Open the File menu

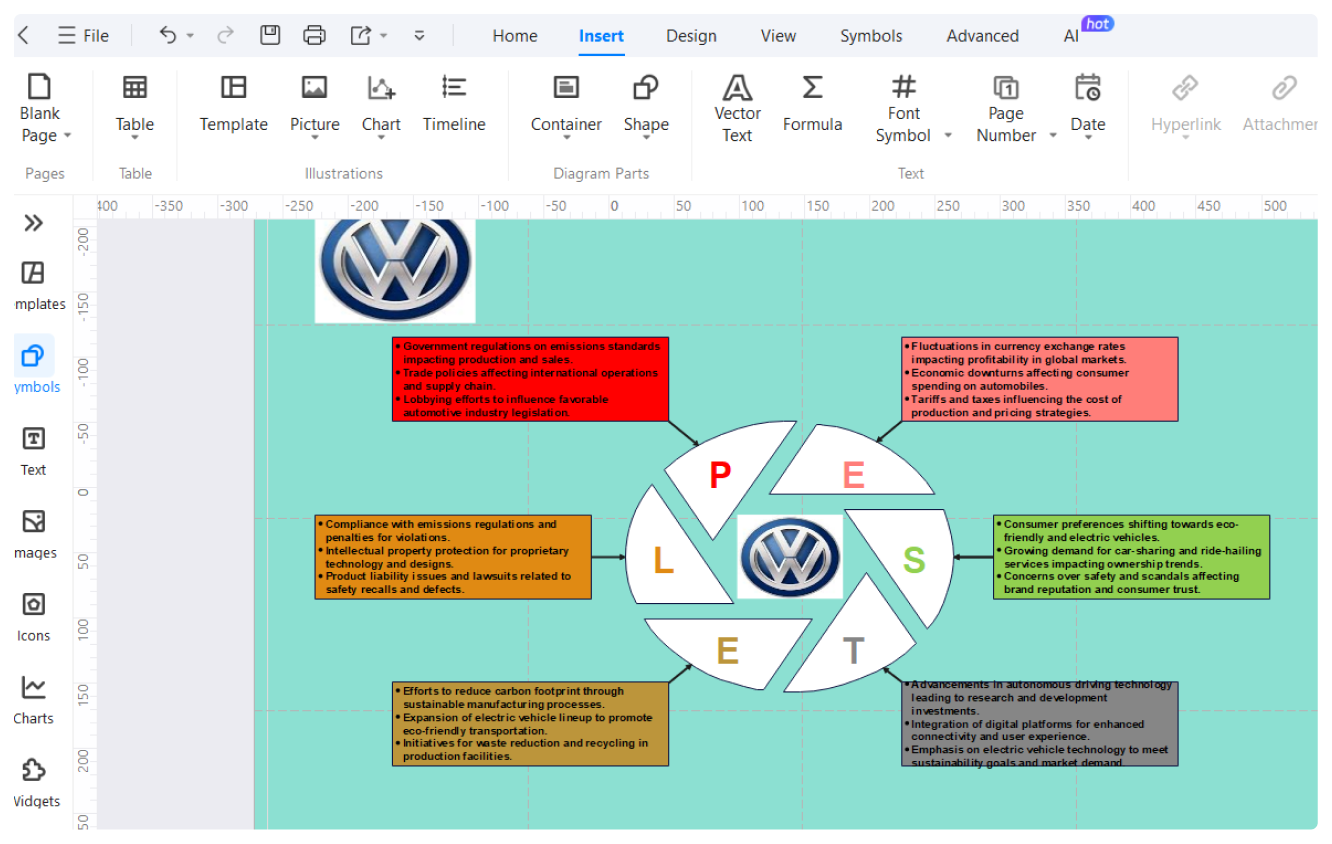[83, 35]
